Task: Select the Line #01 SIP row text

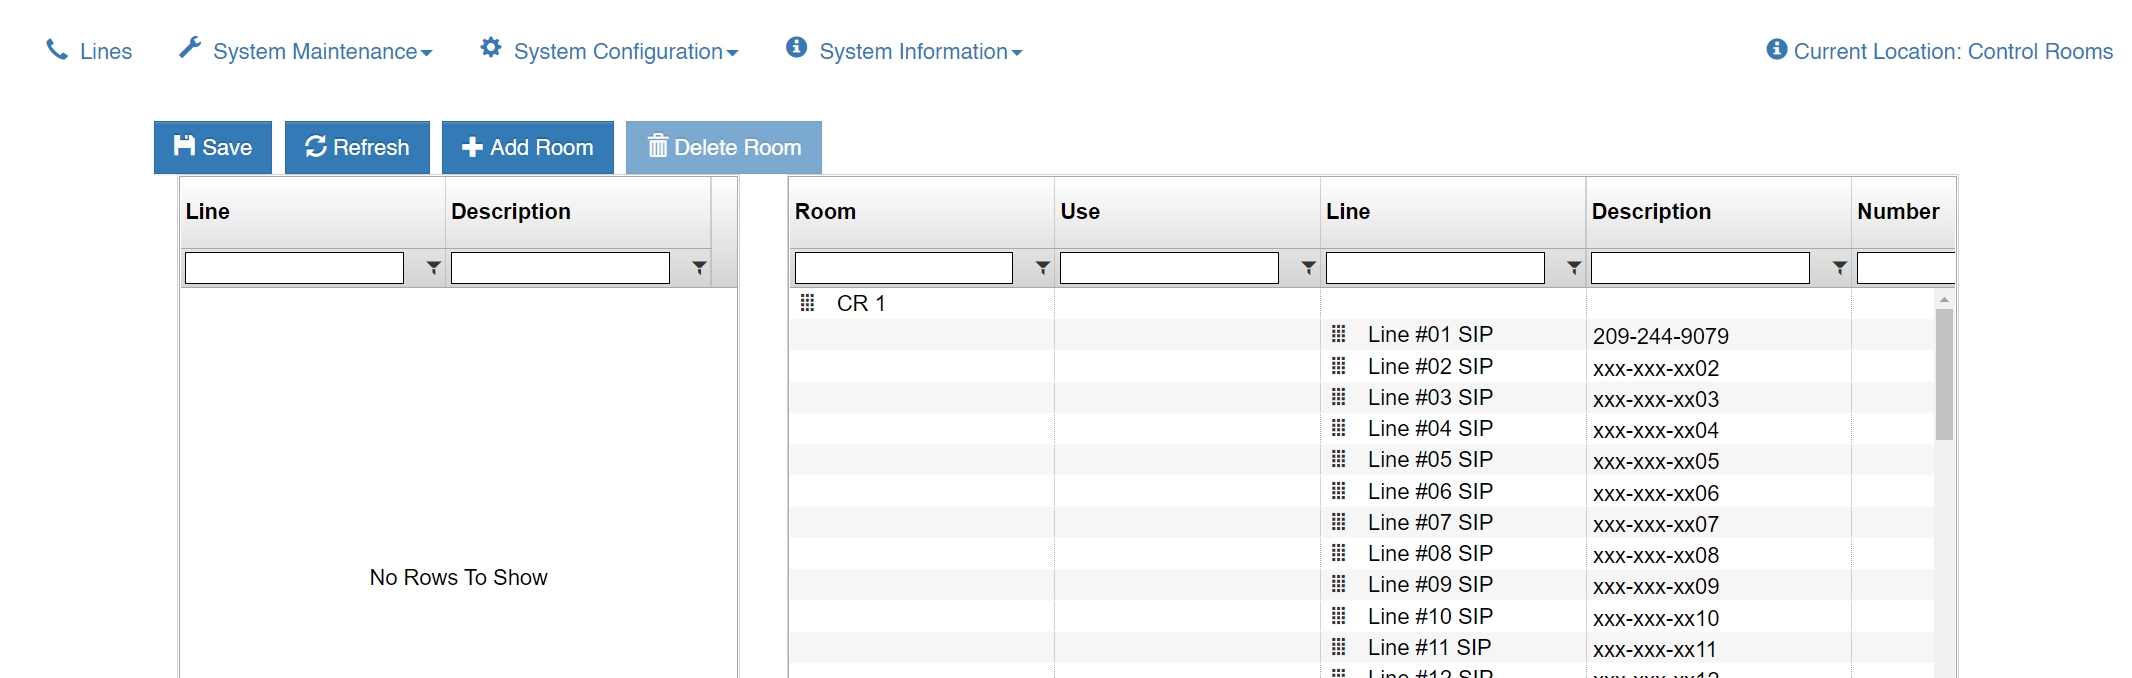Action: click(1430, 335)
